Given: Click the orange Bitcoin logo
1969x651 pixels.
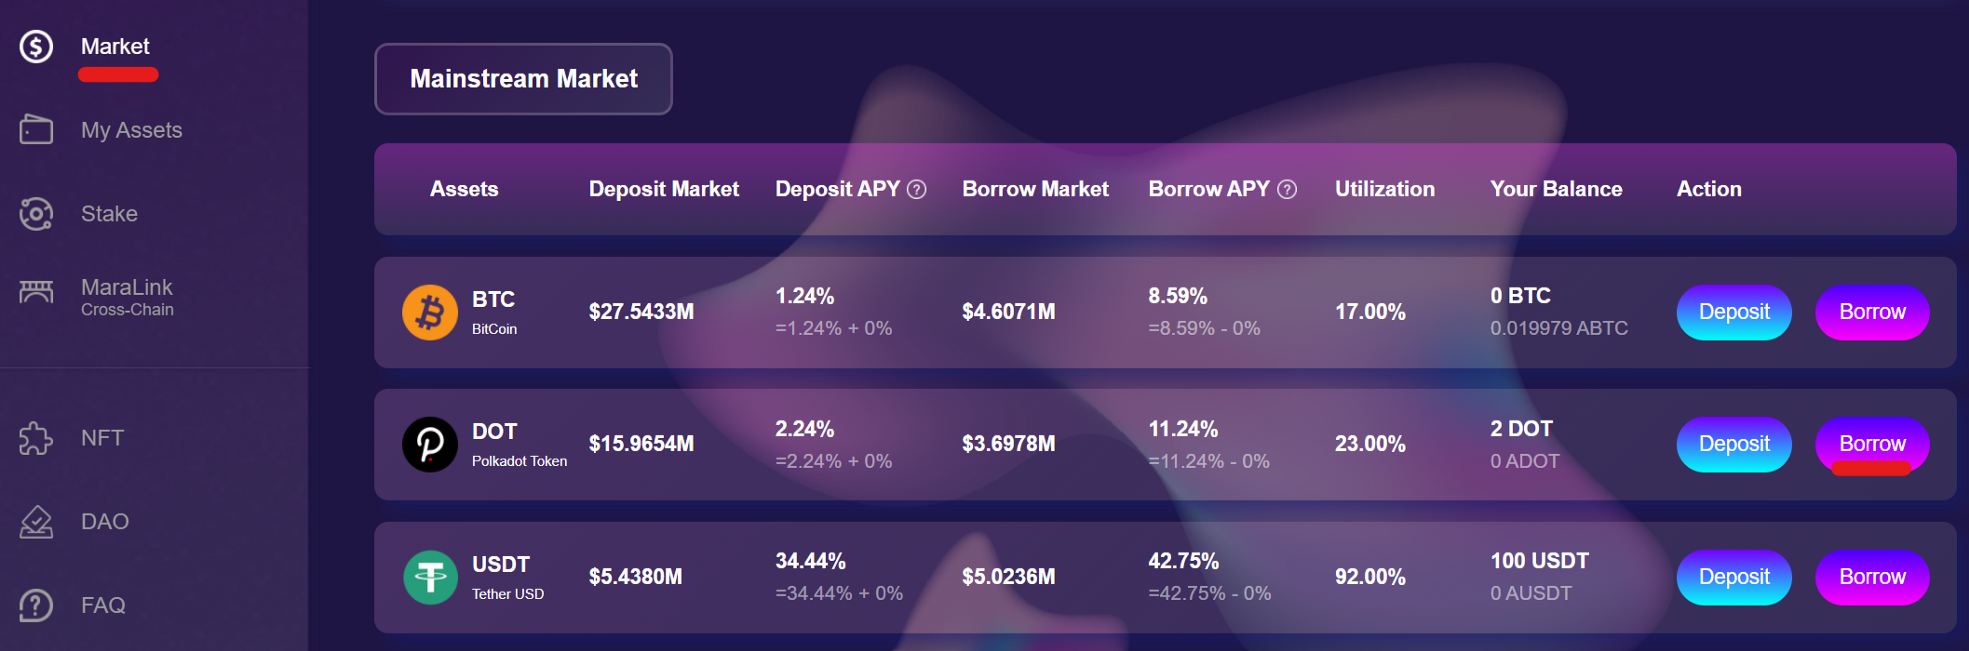Looking at the screenshot, I should [x=430, y=312].
